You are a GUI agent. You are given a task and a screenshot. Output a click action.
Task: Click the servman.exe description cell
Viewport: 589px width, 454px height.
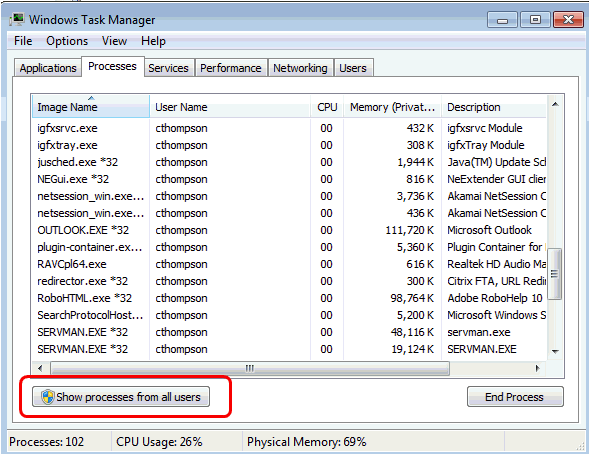pyautogui.click(x=479, y=332)
